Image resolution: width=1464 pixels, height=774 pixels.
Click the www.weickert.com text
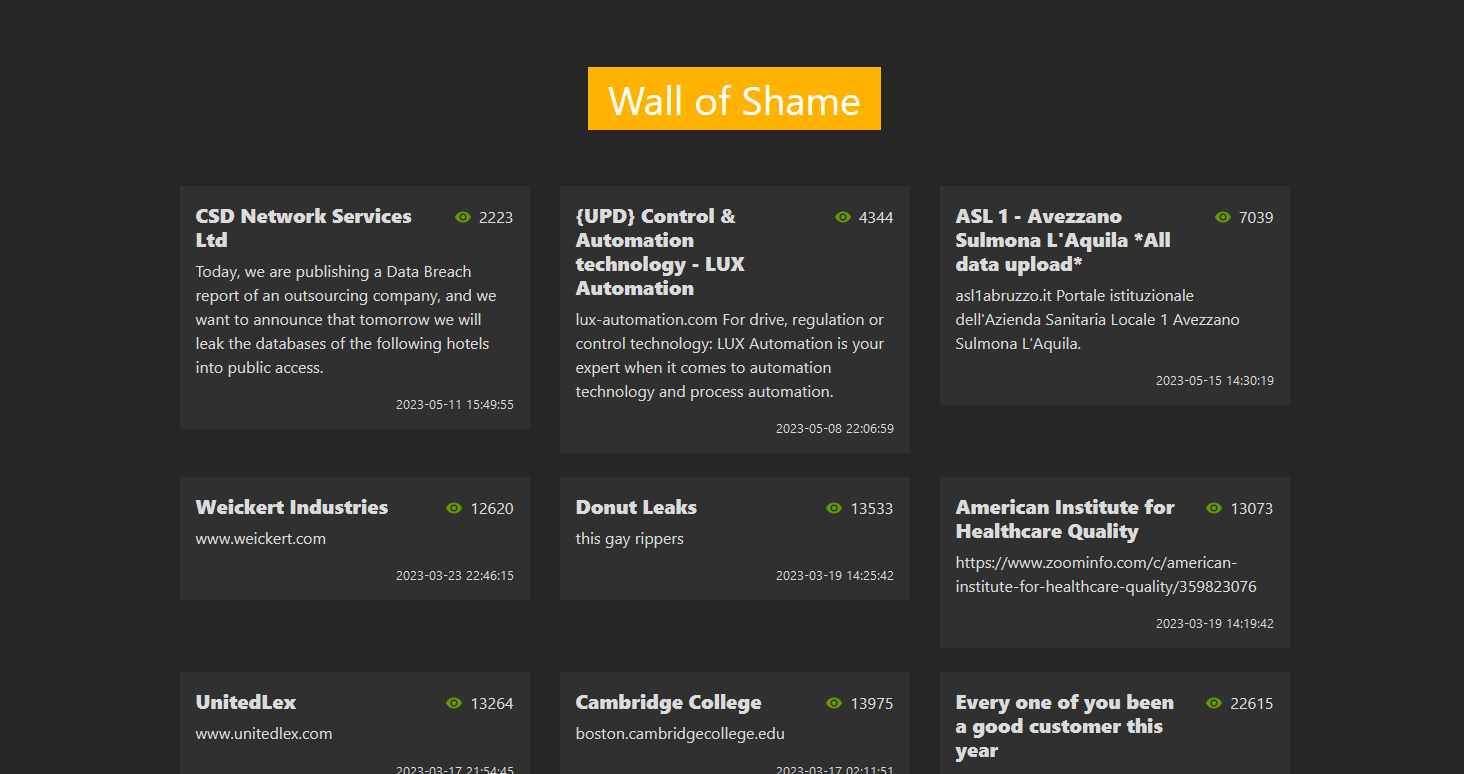pyautogui.click(x=261, y=538)
